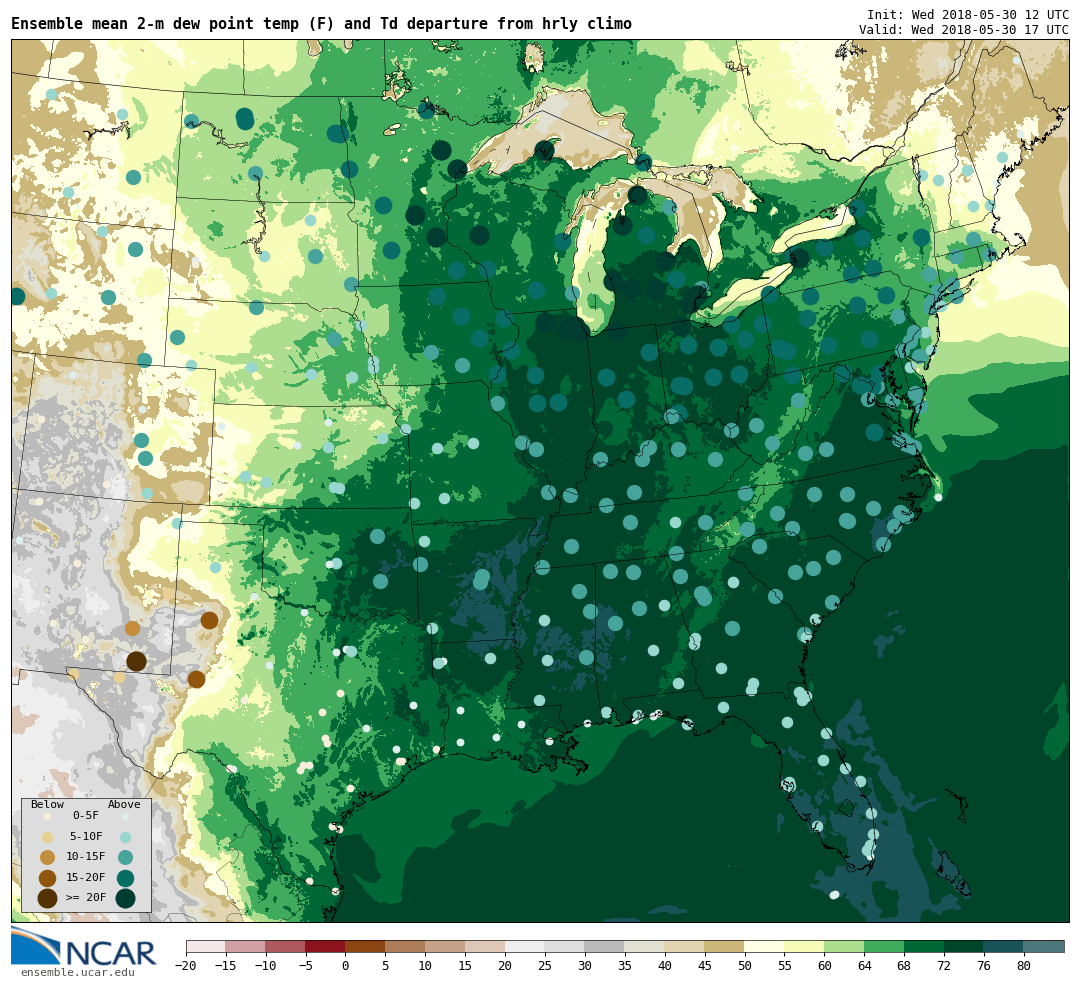Click the Valid time text

(x=963, y=30)
